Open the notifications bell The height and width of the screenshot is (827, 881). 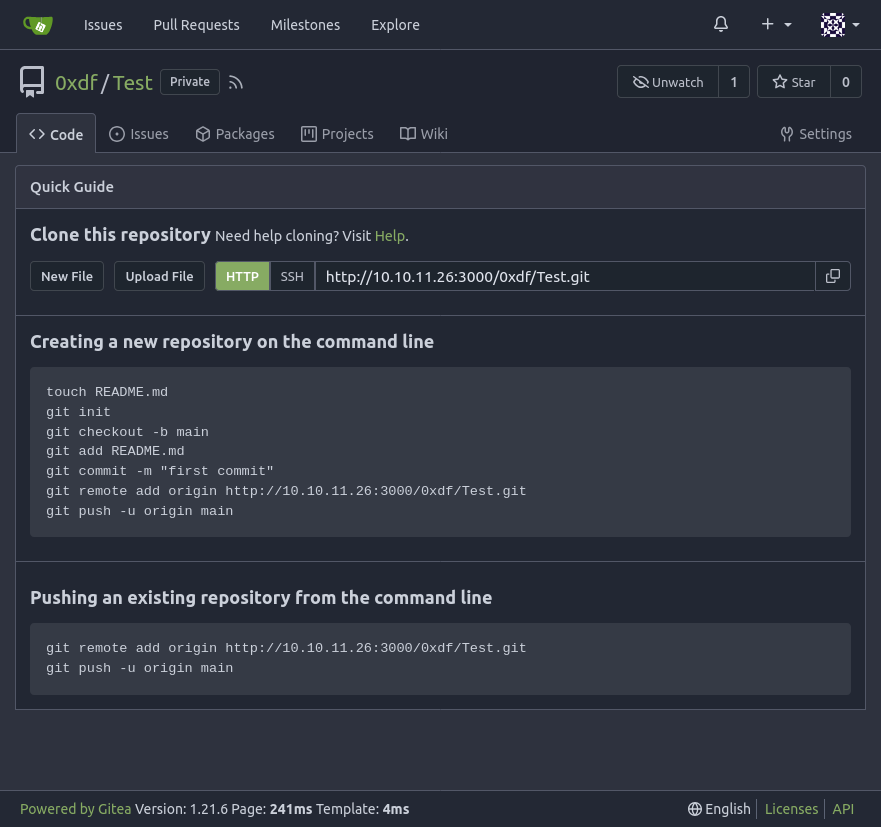(721, 25)
